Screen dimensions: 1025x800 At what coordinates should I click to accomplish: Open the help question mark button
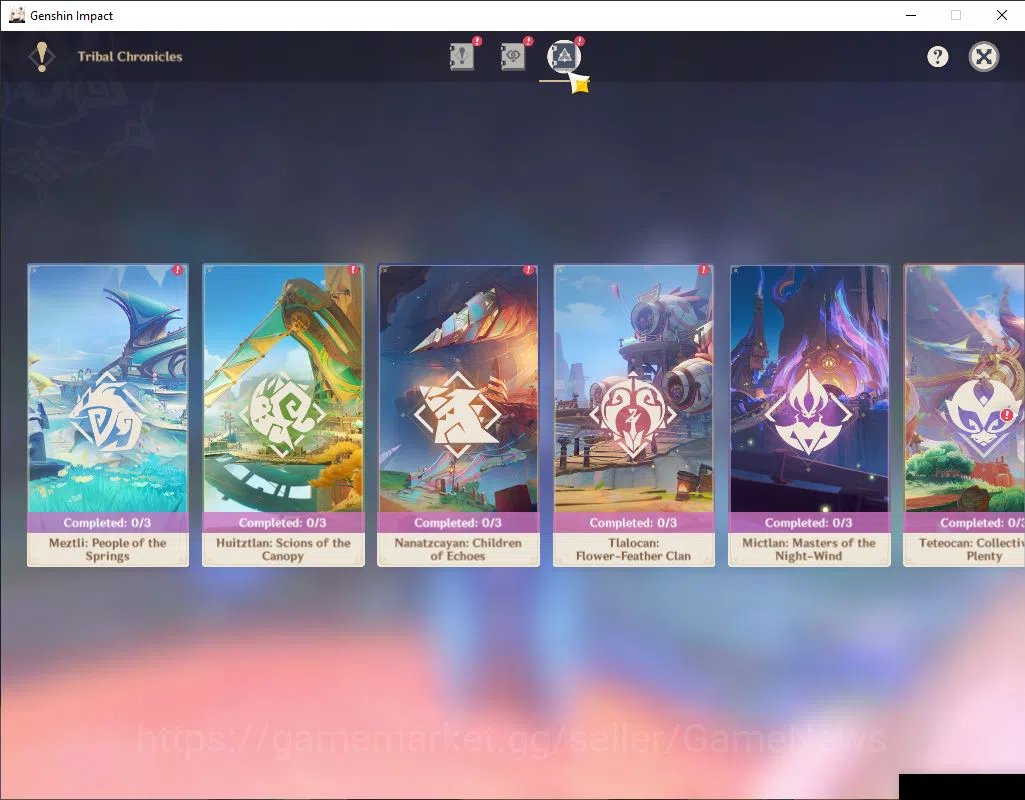click(x=937, y=57)
